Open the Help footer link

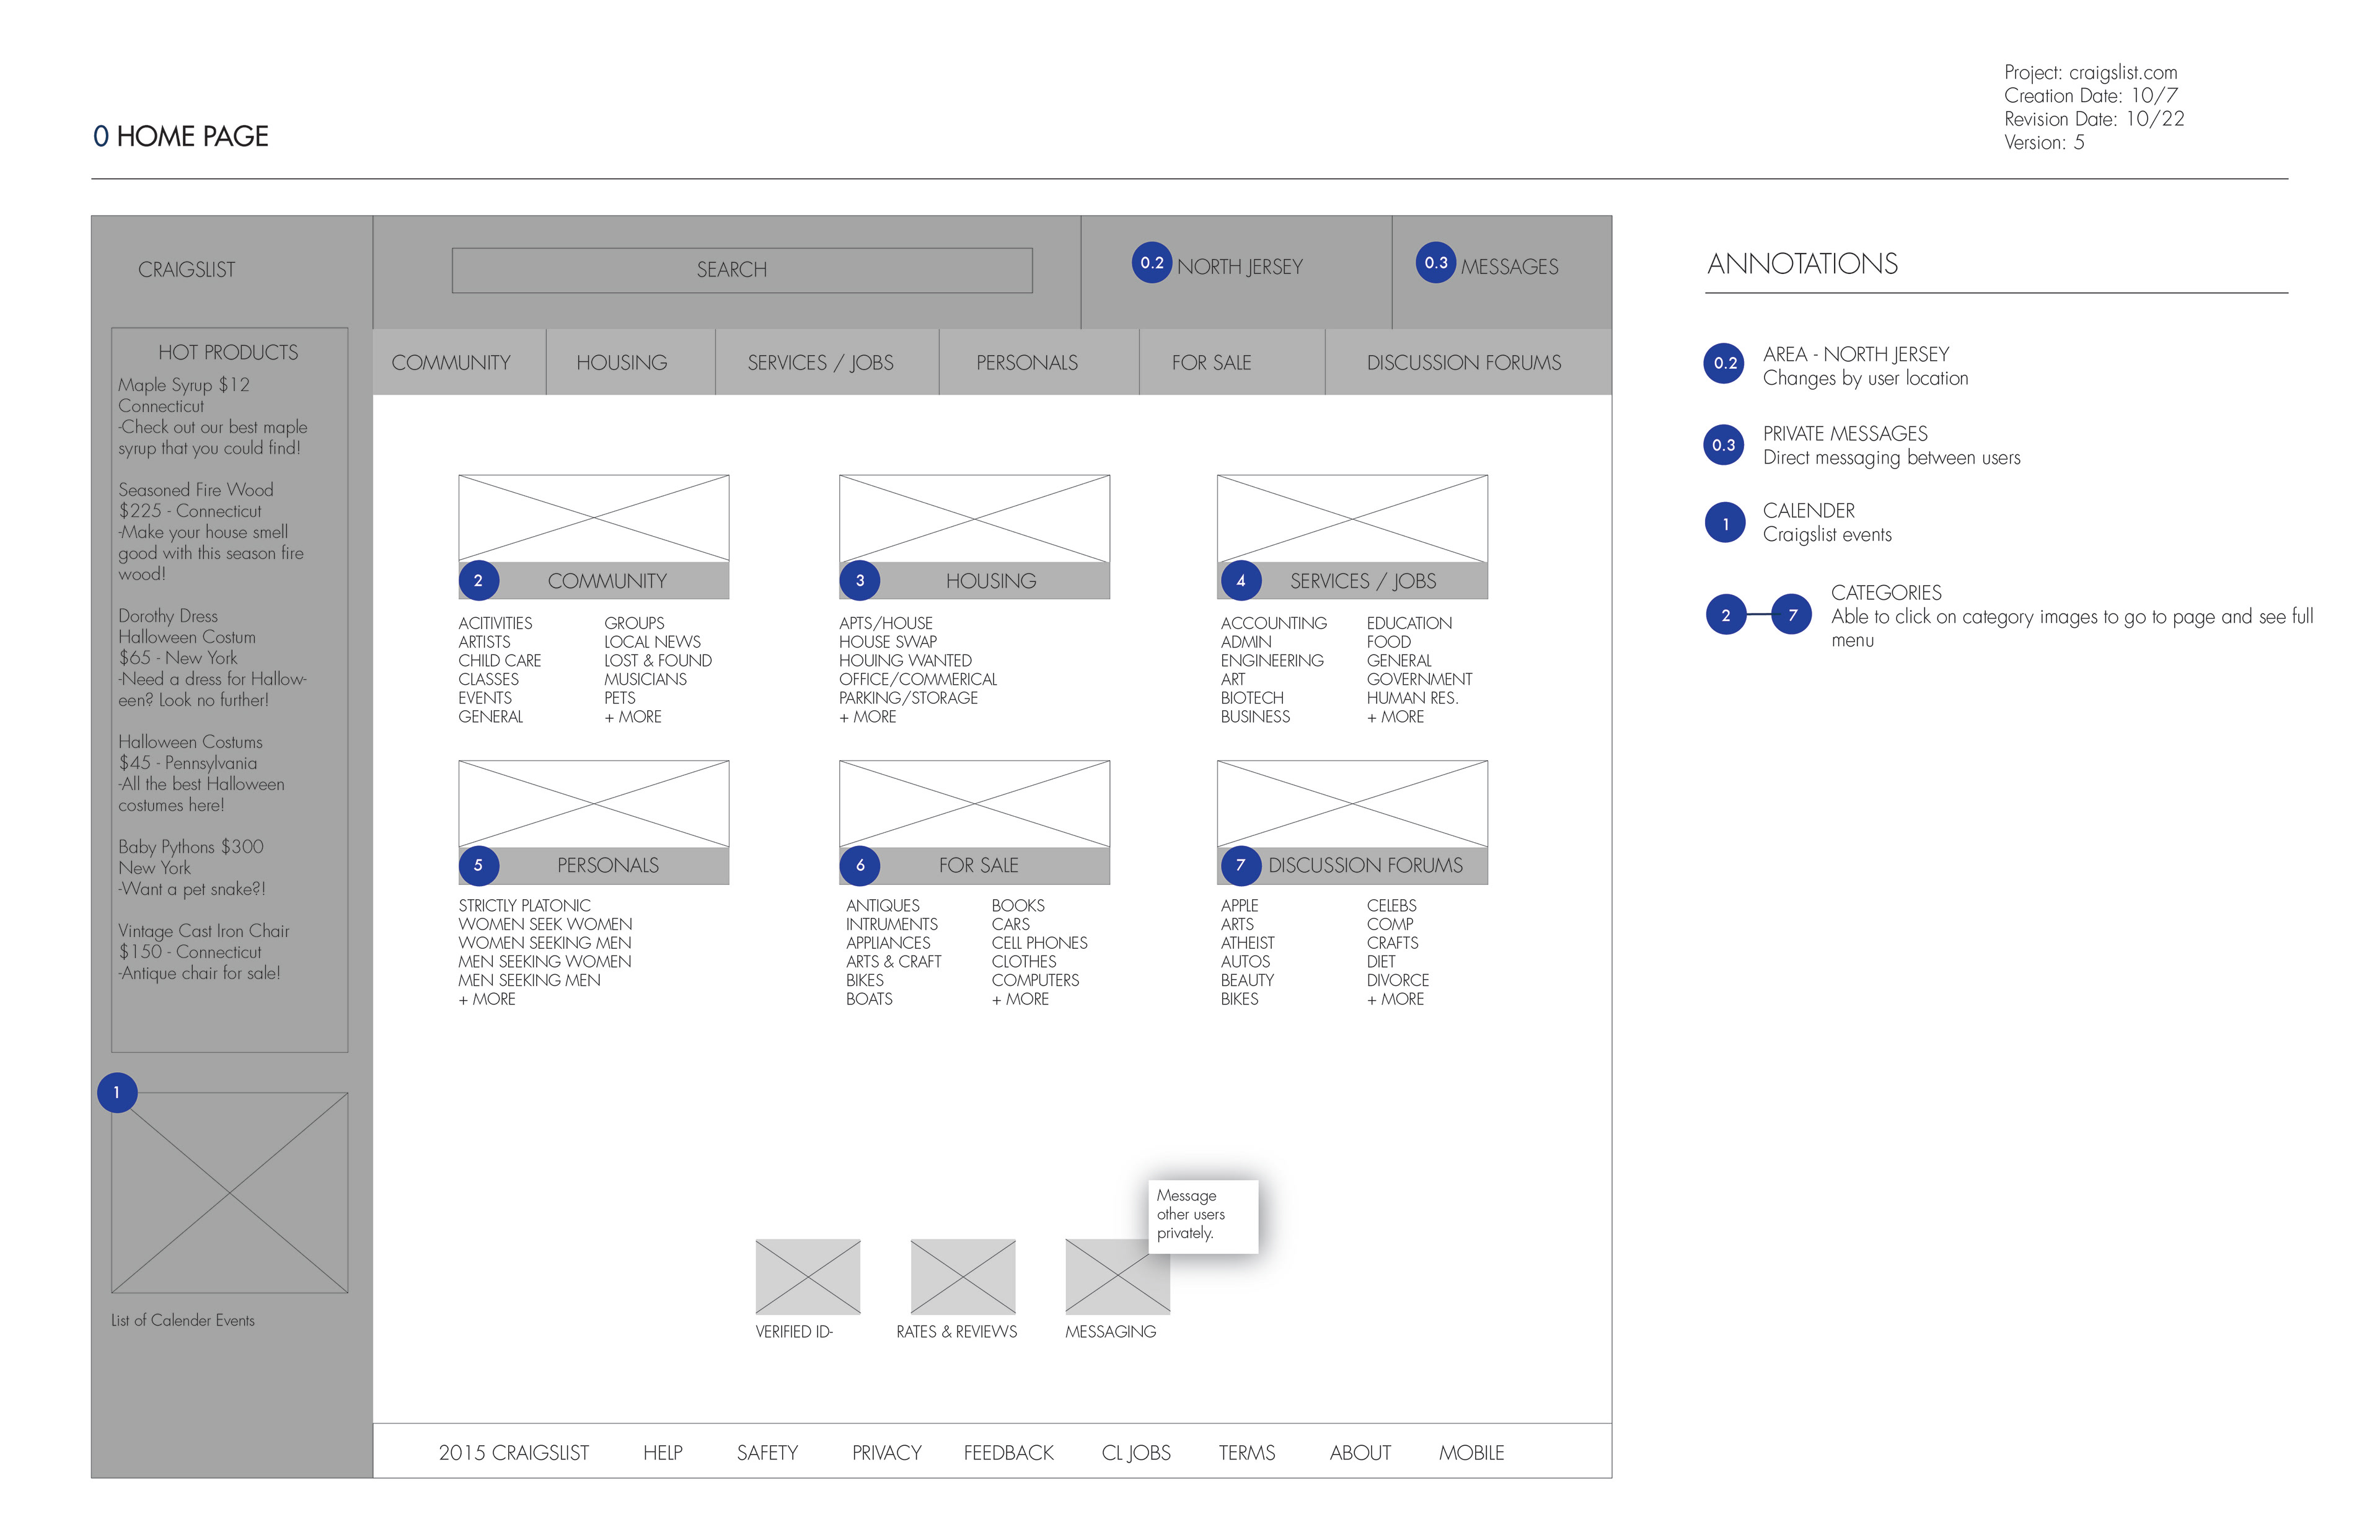point(662,1452)
